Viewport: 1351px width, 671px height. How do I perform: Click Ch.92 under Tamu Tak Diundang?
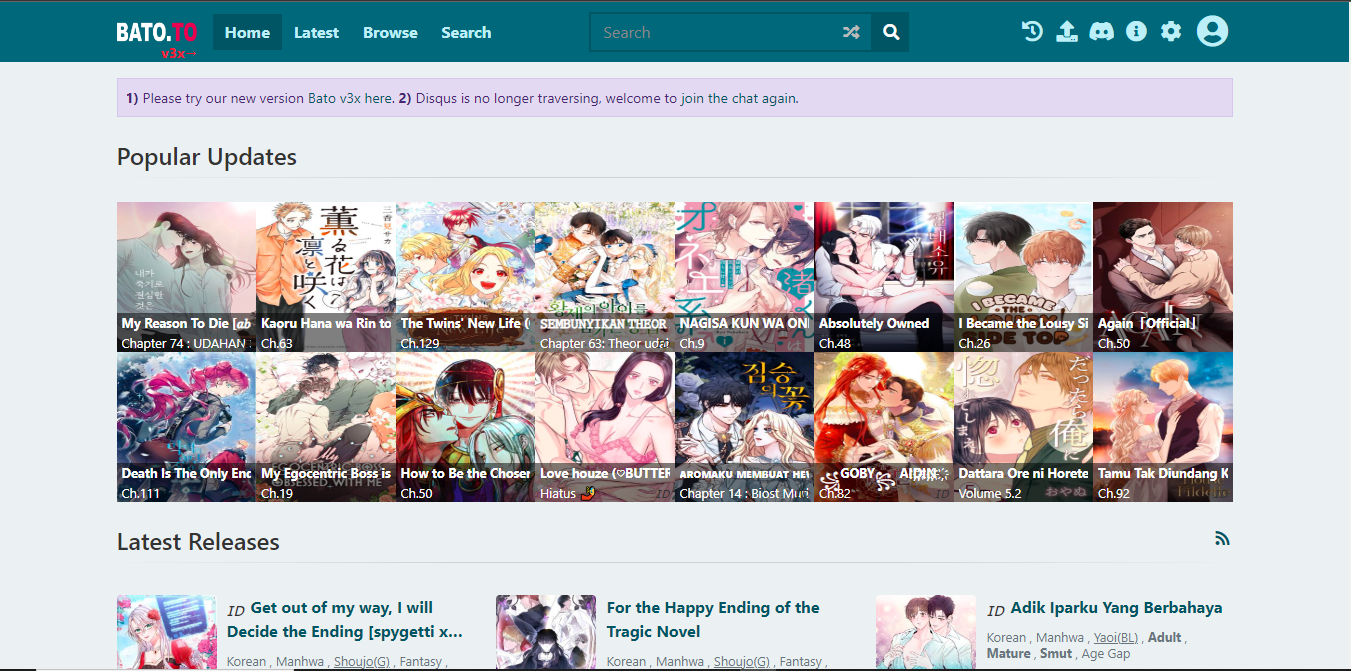coord(1114,493)
